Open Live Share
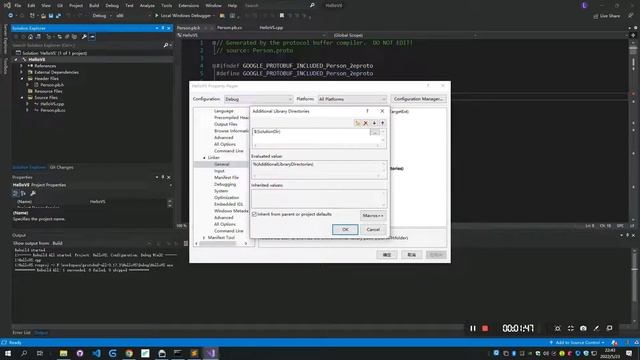The image size is (640, 360). click(607, 16)
